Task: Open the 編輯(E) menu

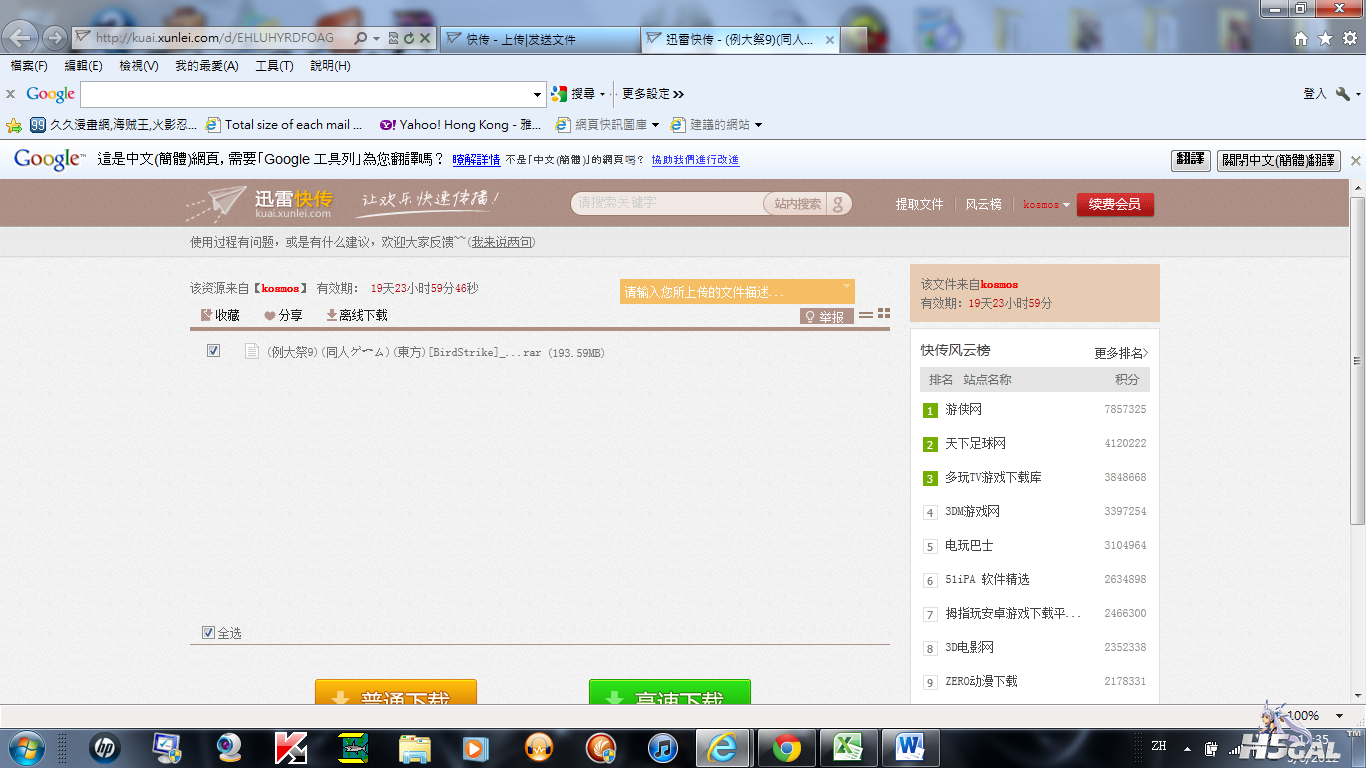Action: point(83,66)
